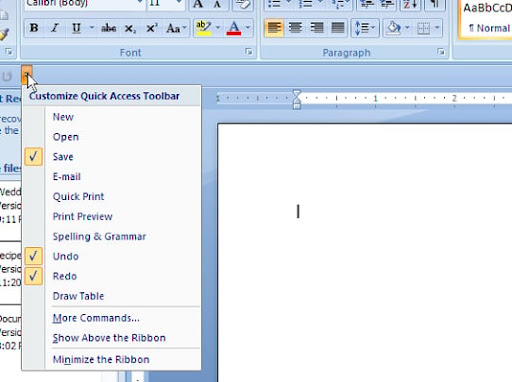This screenshot has width=512, height=382.
Task: Center the paragraph text
Action: coord(295,28)
